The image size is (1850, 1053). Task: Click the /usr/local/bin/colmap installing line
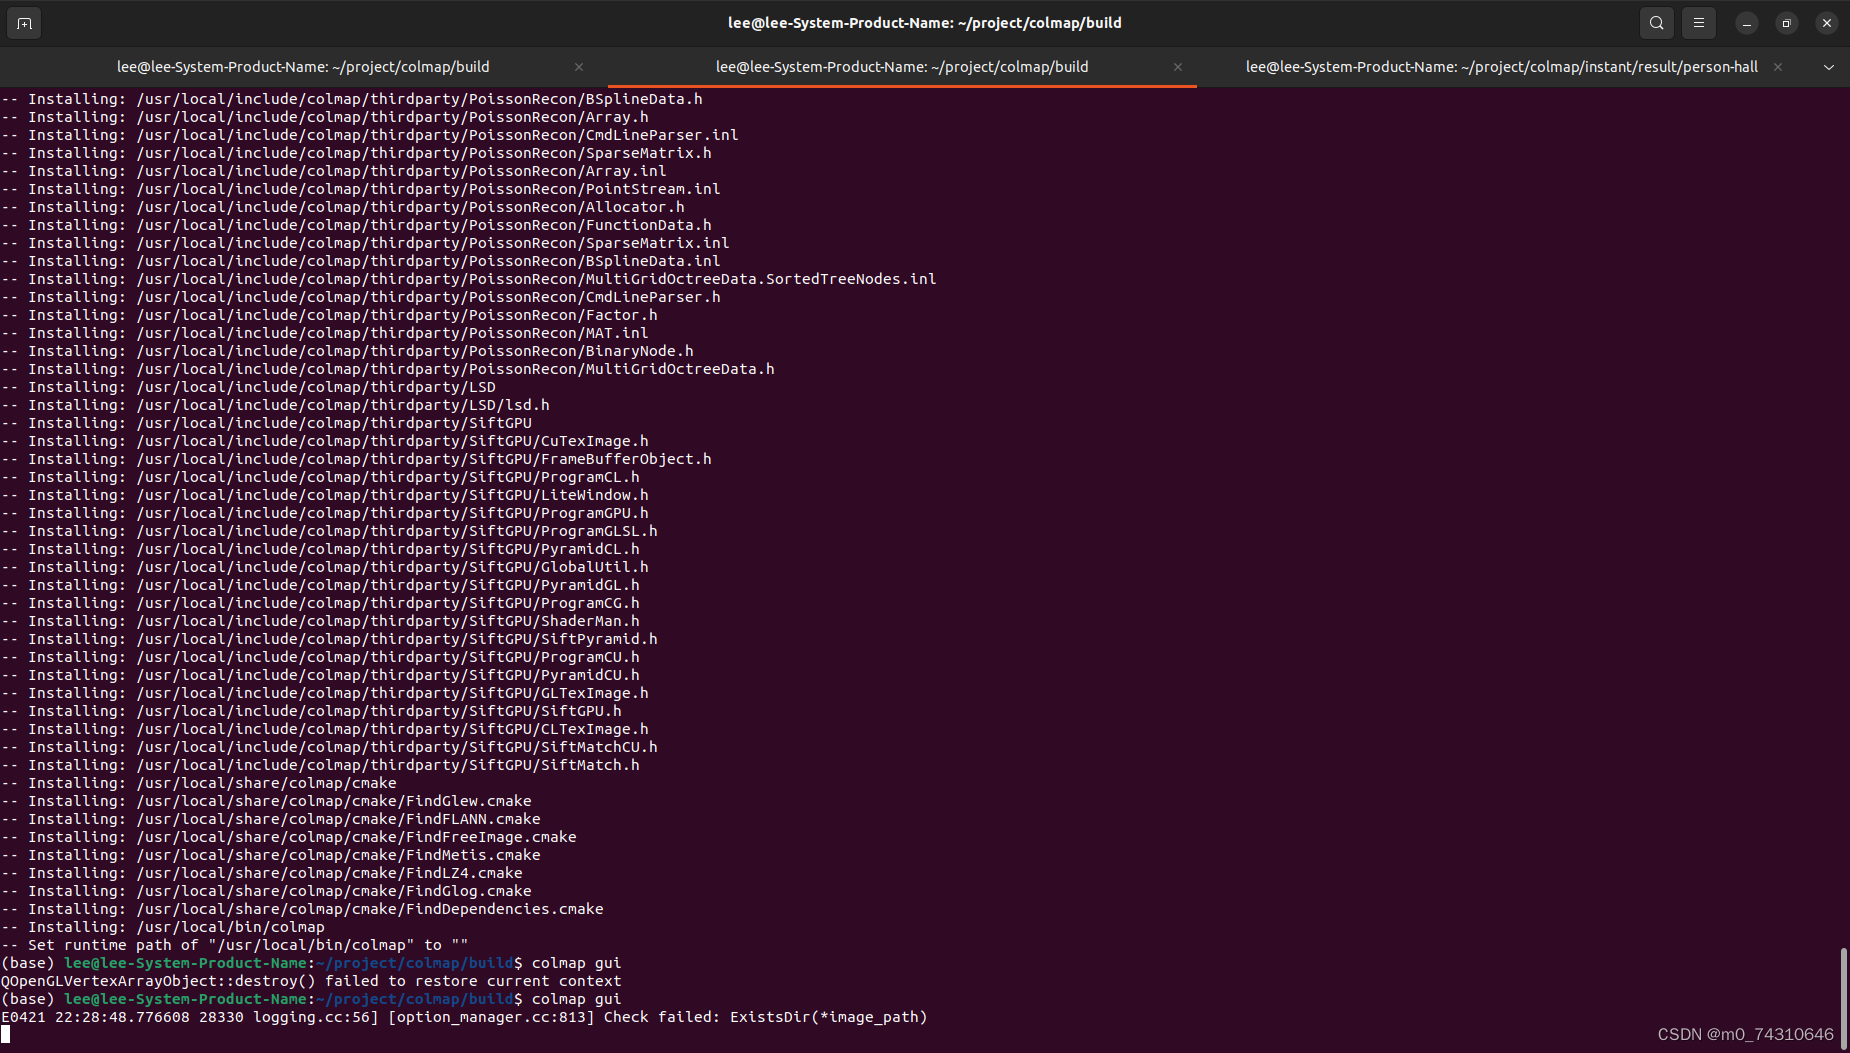point(163,927)
